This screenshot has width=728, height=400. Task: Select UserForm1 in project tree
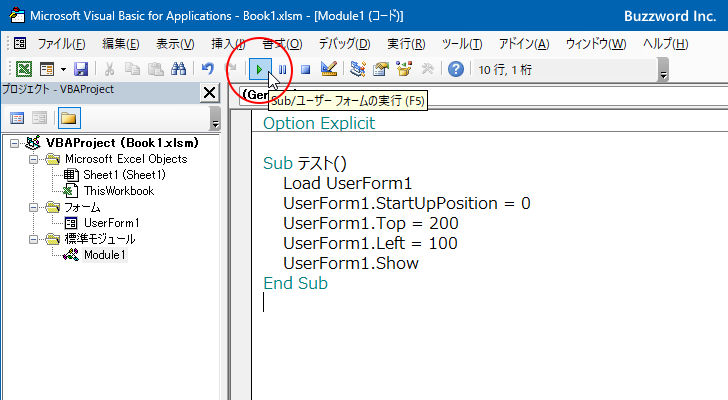point(111,223)
